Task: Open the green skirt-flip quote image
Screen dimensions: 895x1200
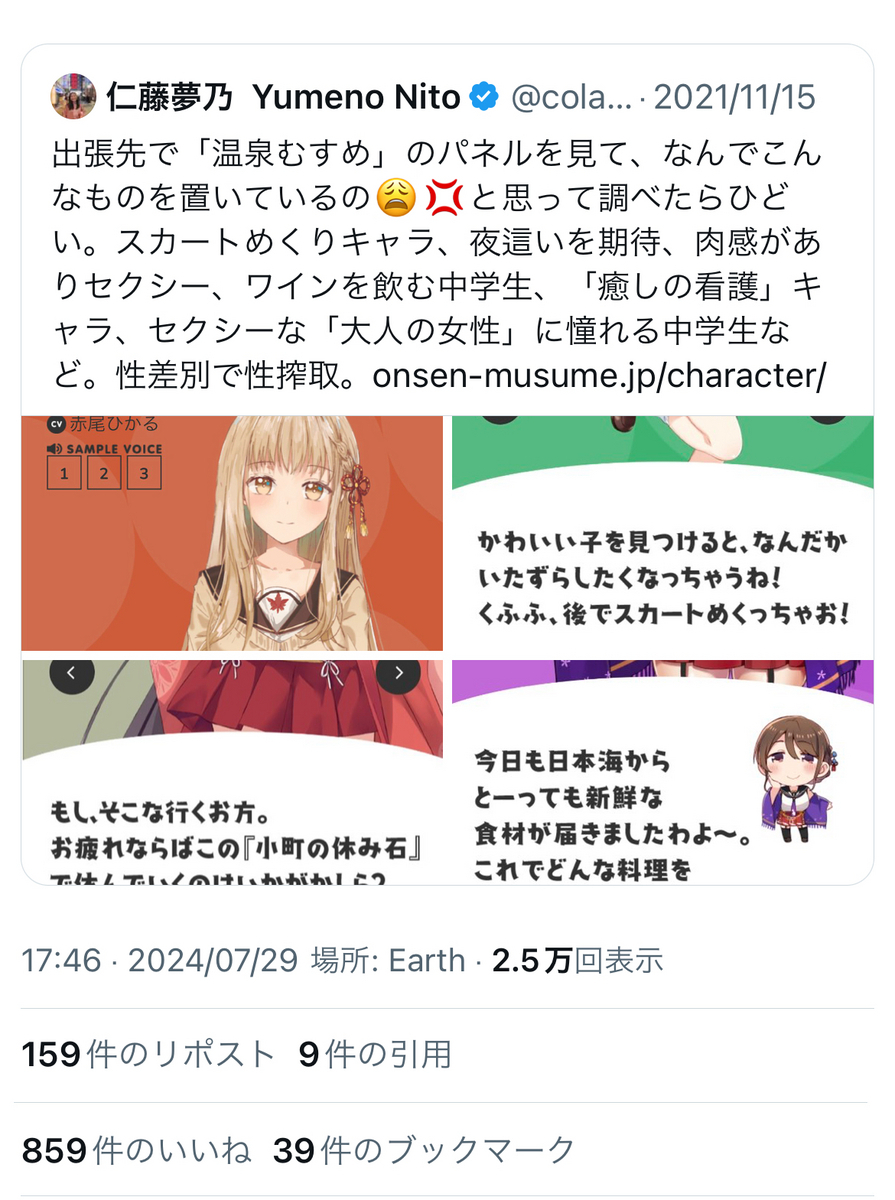Action: pos(663,533)
